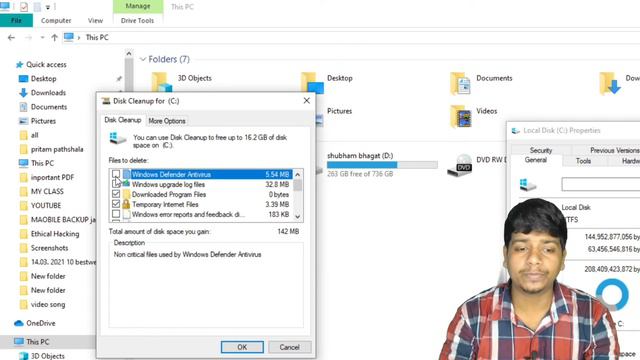The height and width of the screenshot is (360, 640).
Task: Open the Tools tab in Properties window
Action: click(x=583, y=161)
